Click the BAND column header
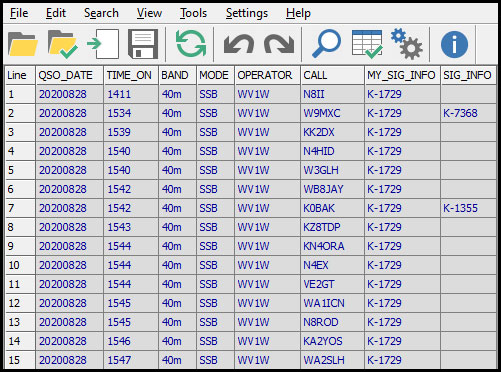 click(x=178, y=75)
